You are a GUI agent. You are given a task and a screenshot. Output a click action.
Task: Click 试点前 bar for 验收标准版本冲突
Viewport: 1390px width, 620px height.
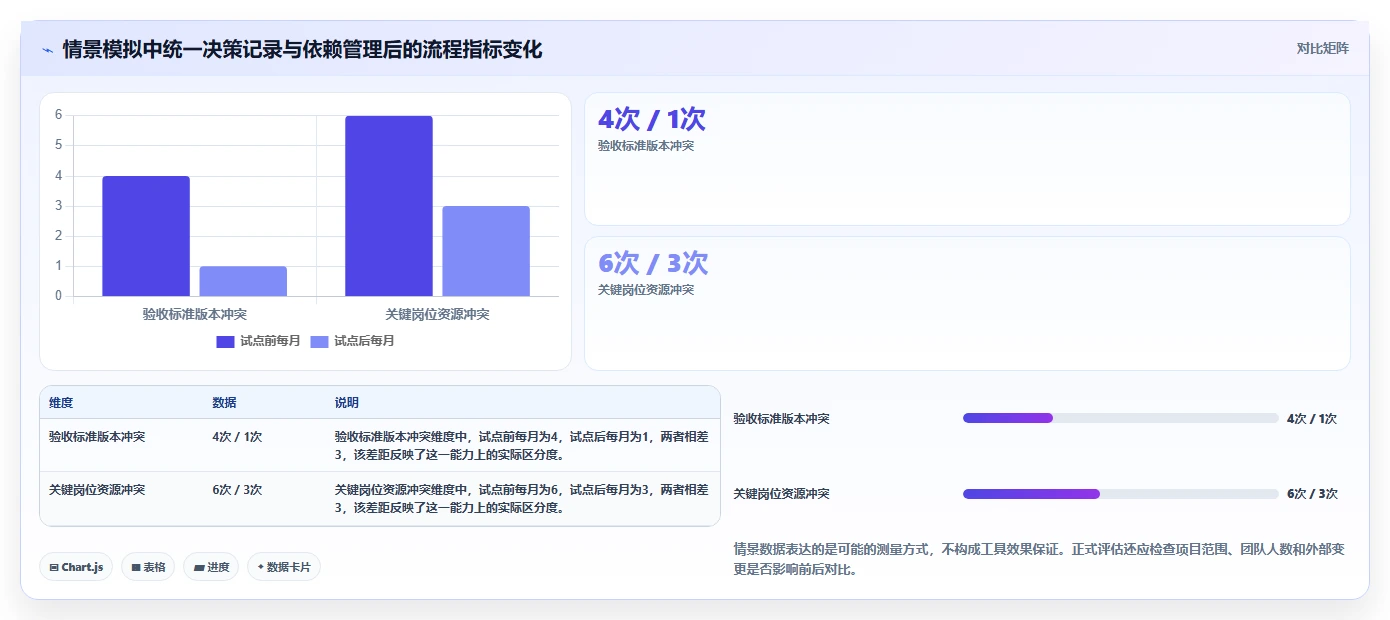click(x=146, y=236)
